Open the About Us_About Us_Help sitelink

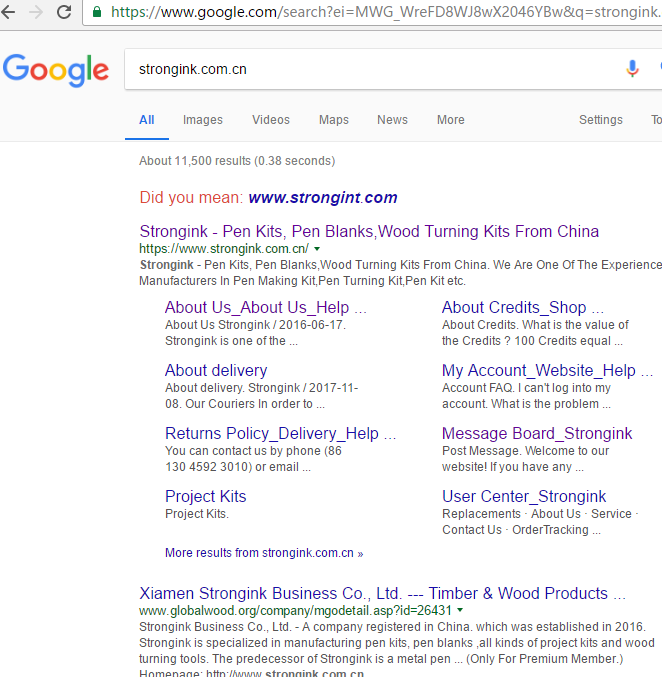click(266, 307)
